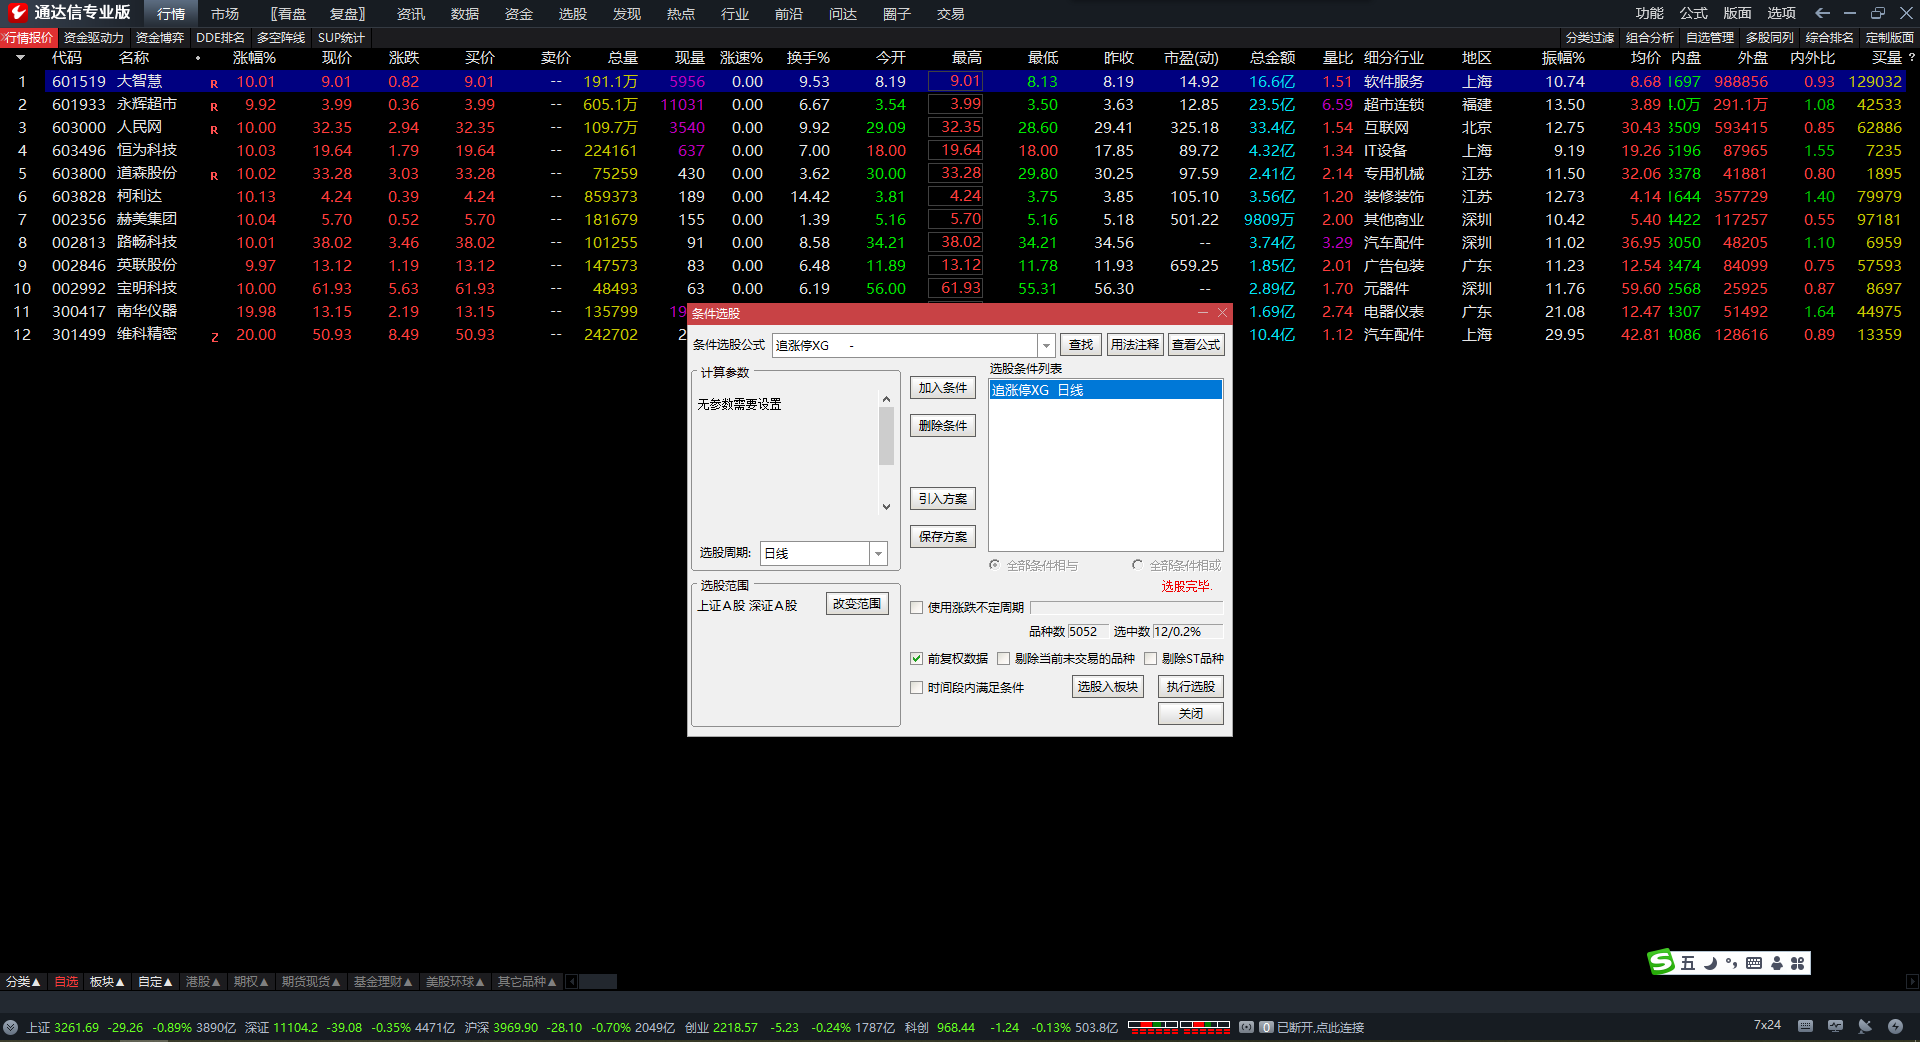Expand the 自定 bottom tab menu
Viewport: 1920px width, 1042px height.
(x=155, y=982)
